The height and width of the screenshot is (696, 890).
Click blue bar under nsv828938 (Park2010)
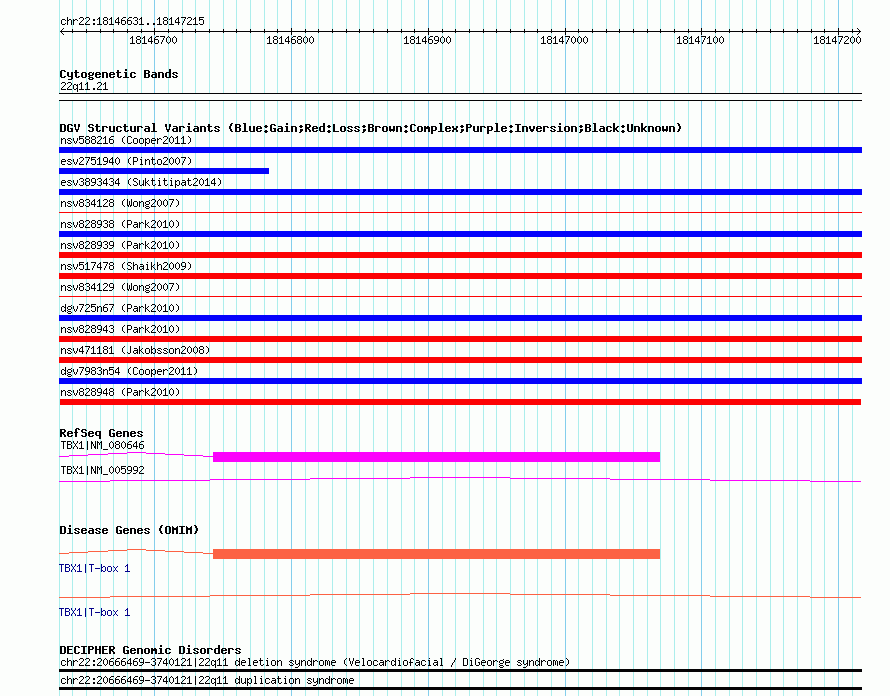[460, 234]
